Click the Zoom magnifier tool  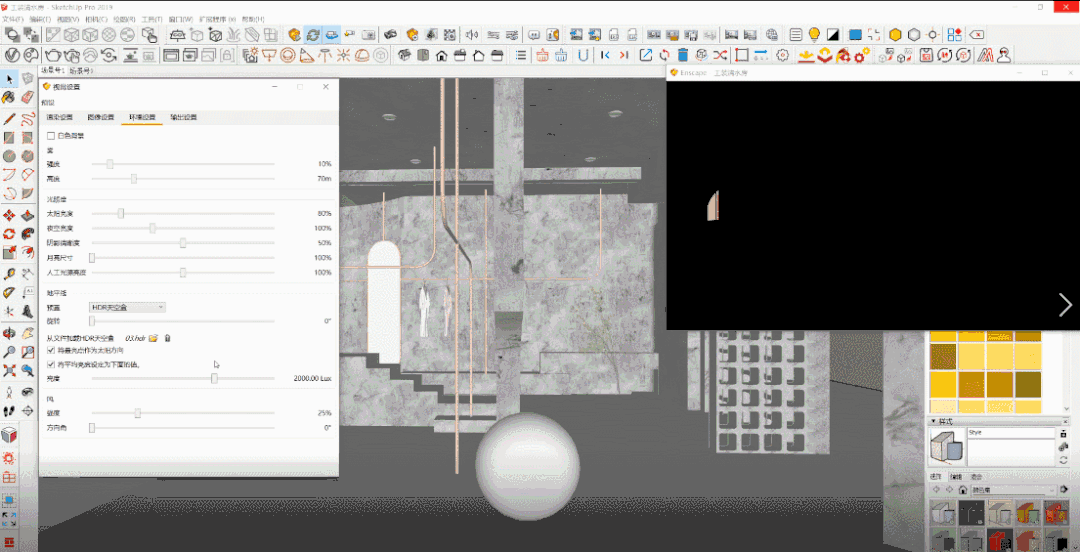[x=9, y=352]
